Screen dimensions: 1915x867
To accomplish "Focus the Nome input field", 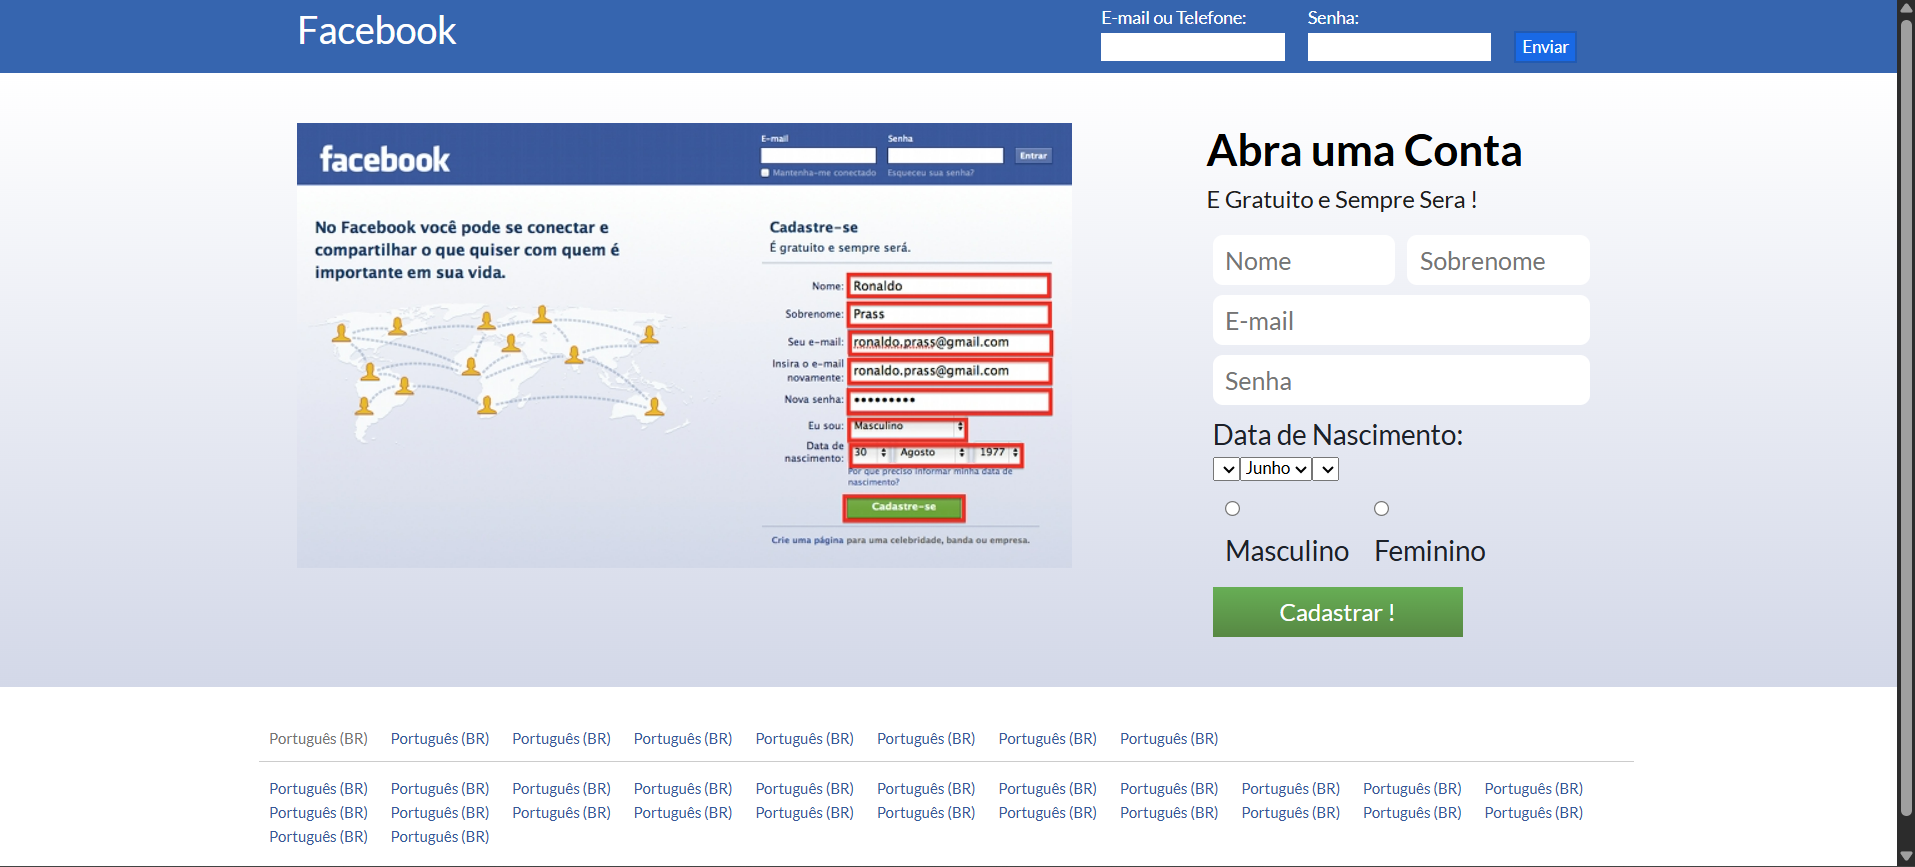I will click(1304, 260).
